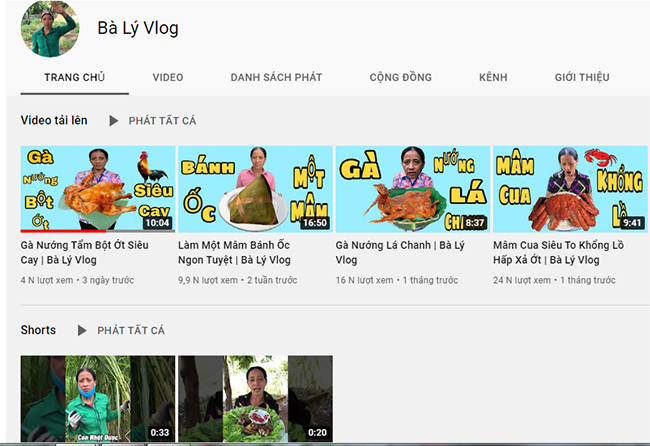Open the 0:33 Shorts video thumbnail
This screenshot has height=446, width=650.
(x=97, y=399)
